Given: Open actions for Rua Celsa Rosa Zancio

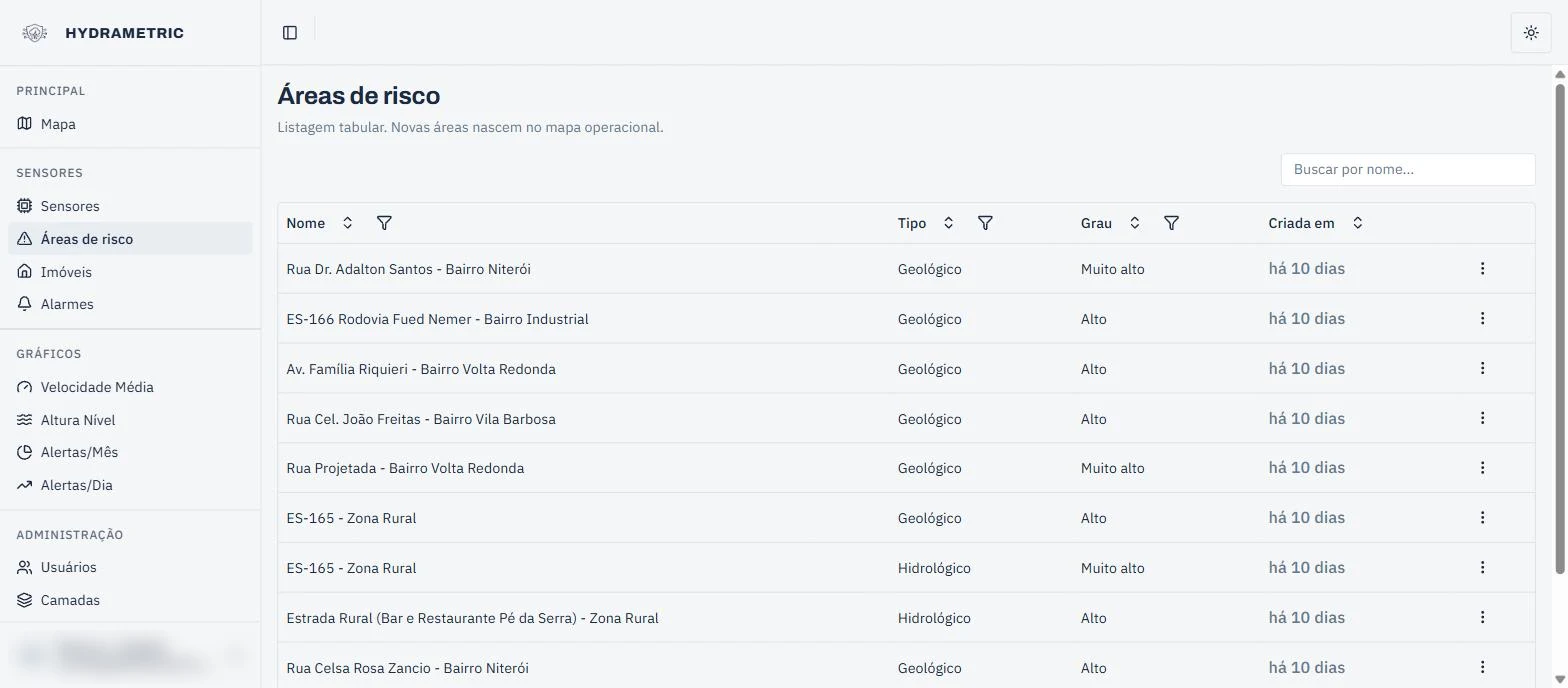Looking at the screenshot, I should [1482, 667].
